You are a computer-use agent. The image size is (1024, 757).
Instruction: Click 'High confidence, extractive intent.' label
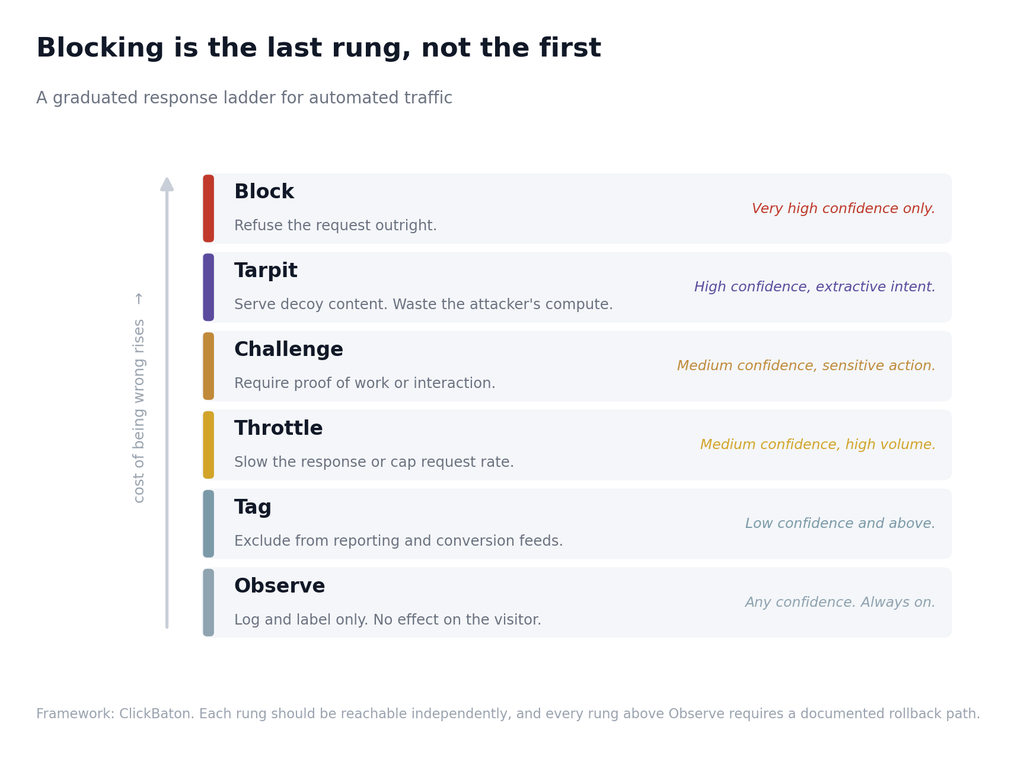pyautogui.click(x=814, y=287)
